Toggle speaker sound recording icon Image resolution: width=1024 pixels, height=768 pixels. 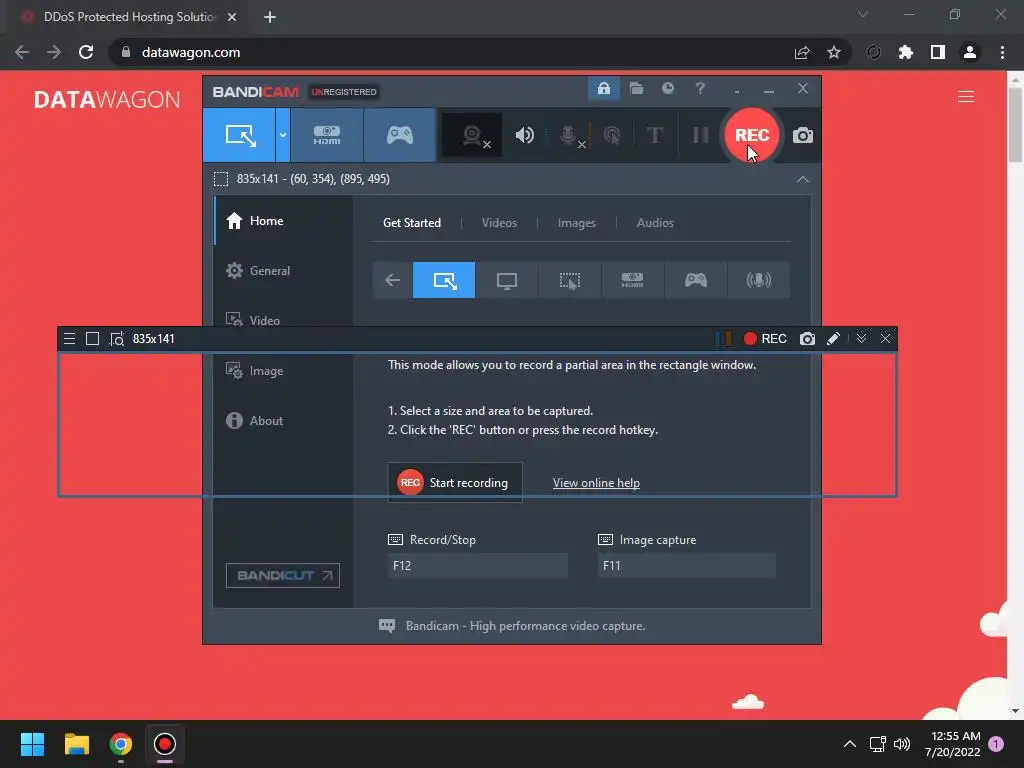tap(524, 135)
